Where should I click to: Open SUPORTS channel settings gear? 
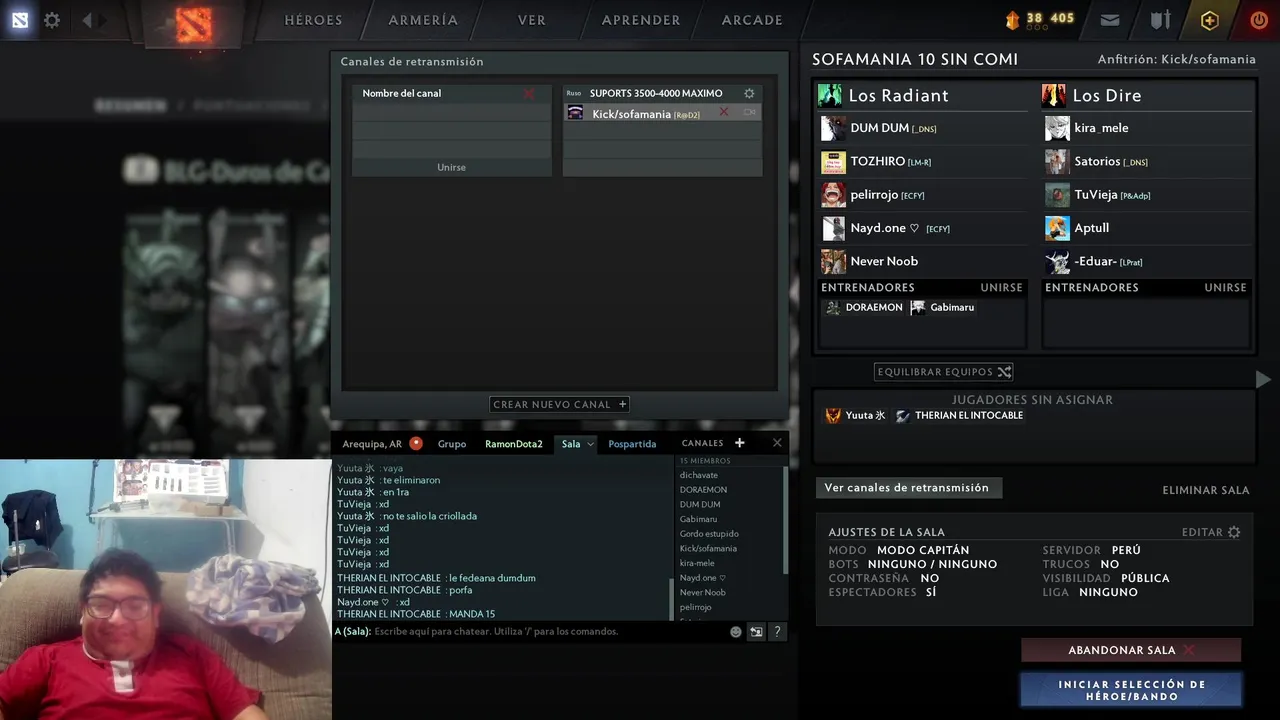[x=749, y=93]
